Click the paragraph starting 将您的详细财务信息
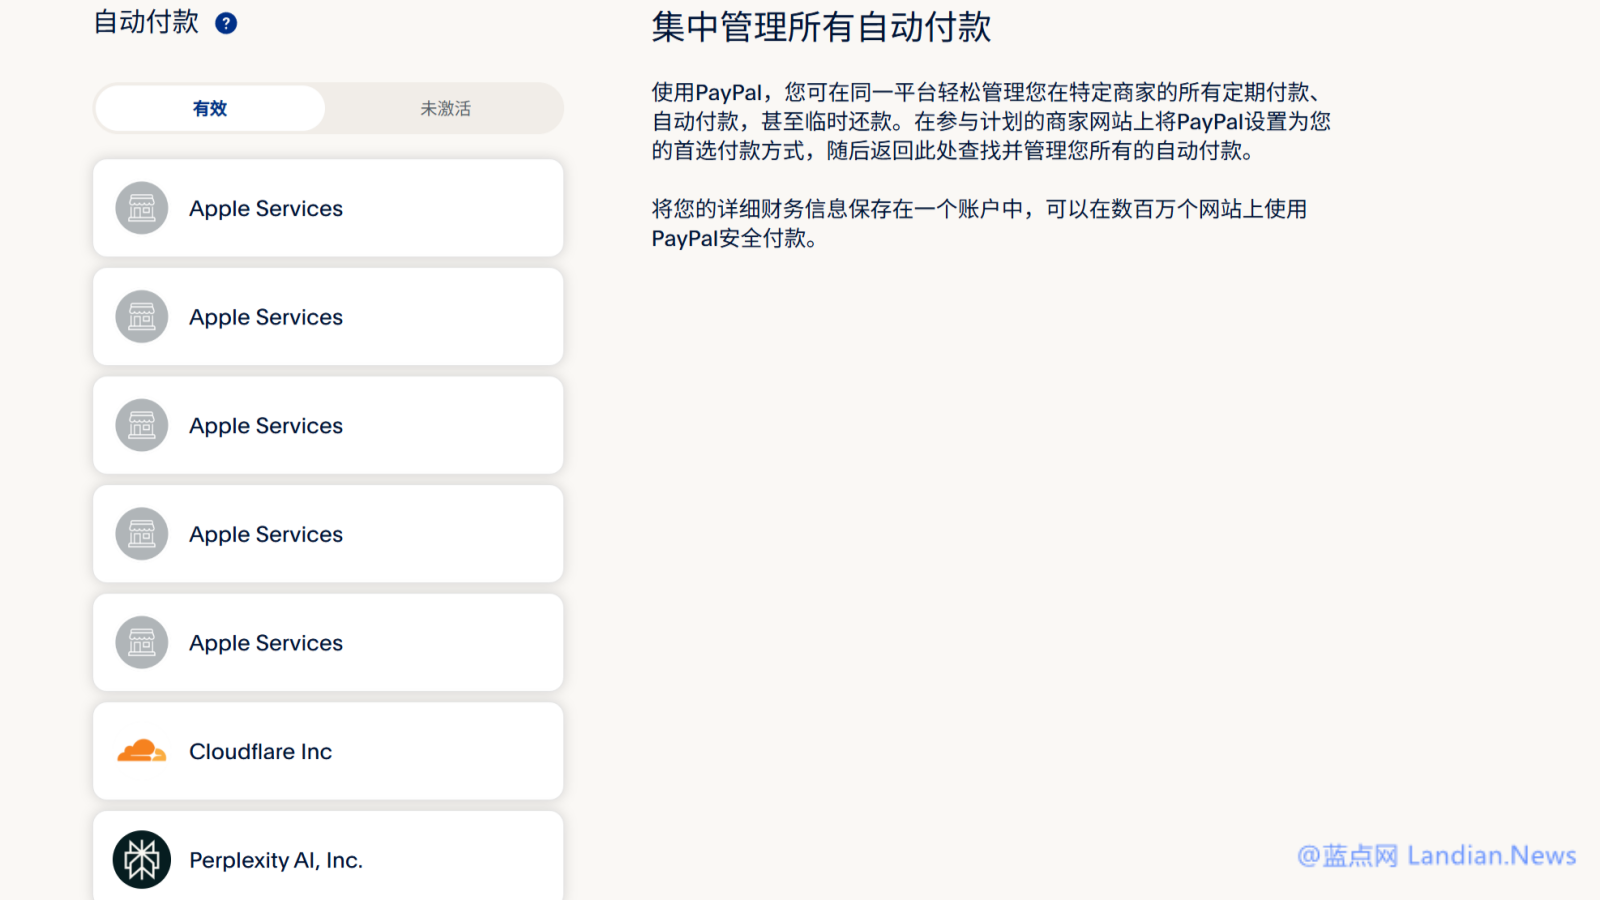The height and width of the screenshot is (900, 1600). [979, 223]
